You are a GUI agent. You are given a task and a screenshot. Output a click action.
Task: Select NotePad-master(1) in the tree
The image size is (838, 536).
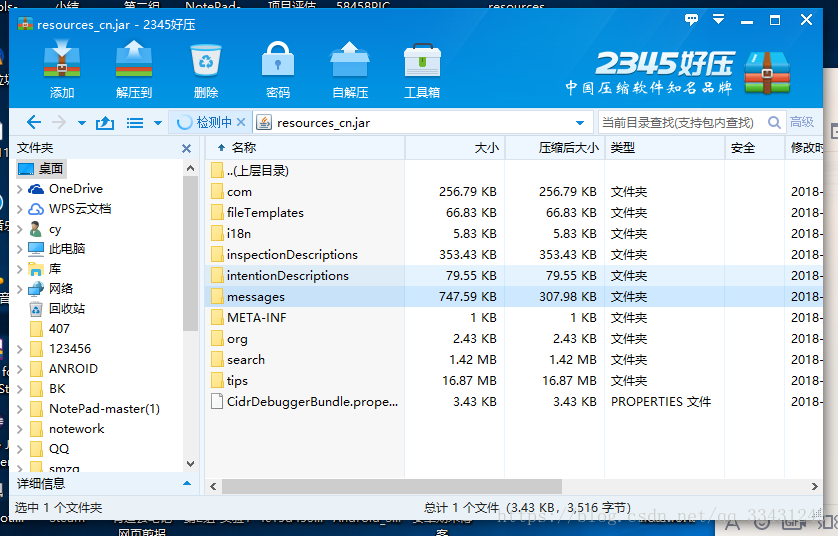[94, 409]
